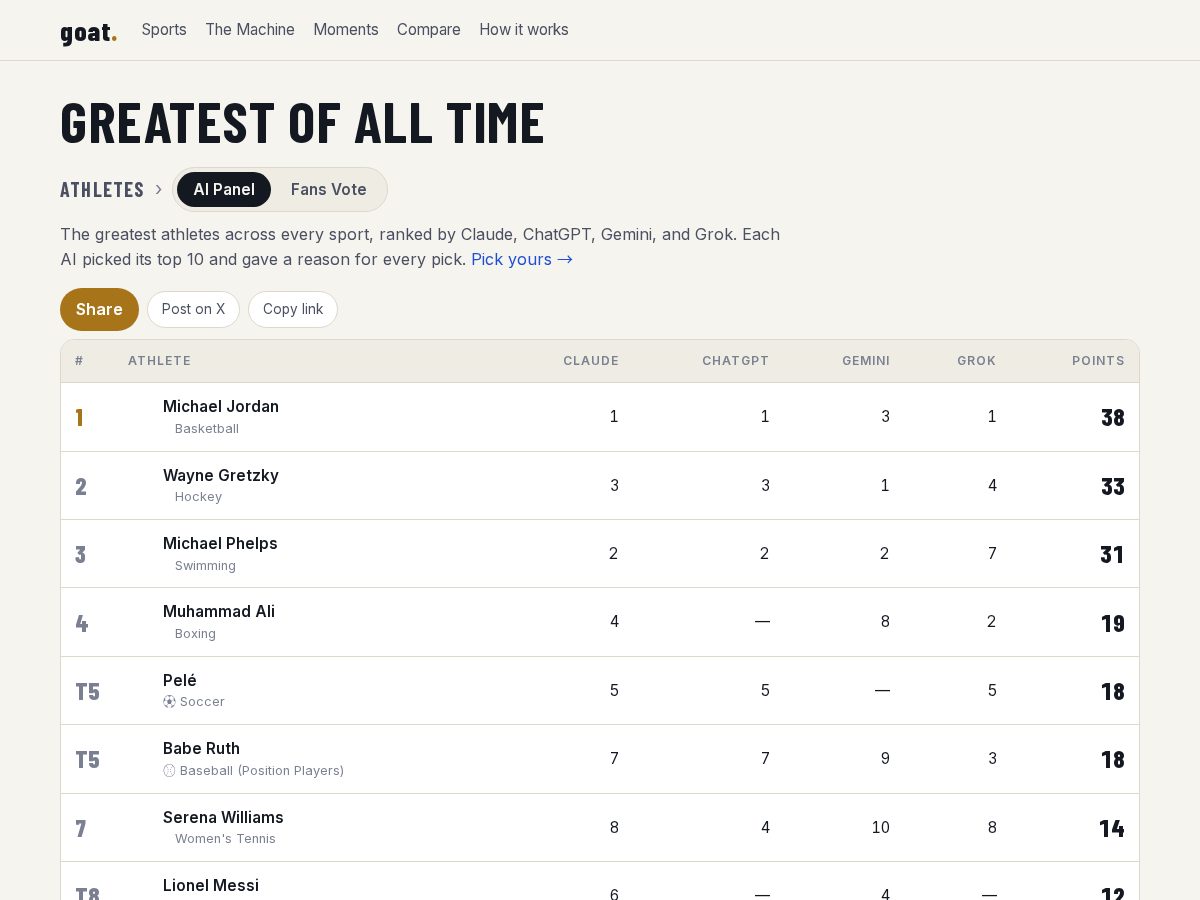The height and width of the screenshot is (900, 1200).
Task: Click the gold Share button
Action: point(99,309)
